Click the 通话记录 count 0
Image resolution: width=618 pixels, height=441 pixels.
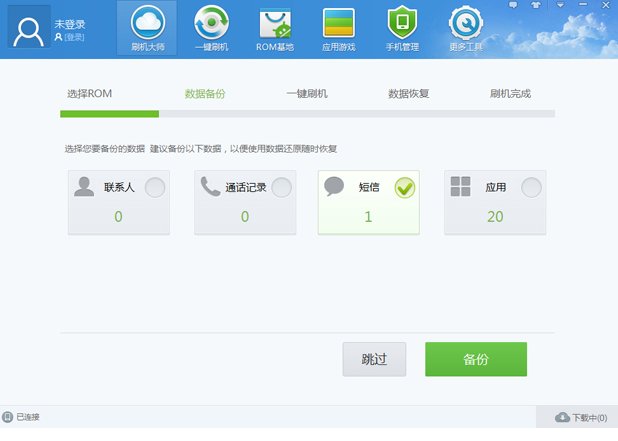pyautogui.click(x=245, y=217)
